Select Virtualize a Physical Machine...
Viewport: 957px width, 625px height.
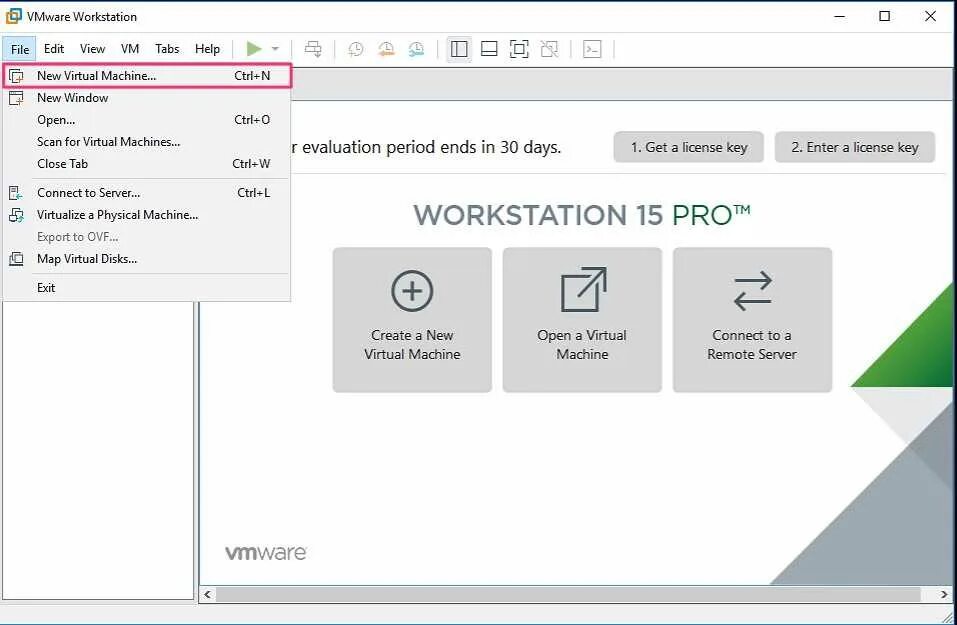(147, 215)
